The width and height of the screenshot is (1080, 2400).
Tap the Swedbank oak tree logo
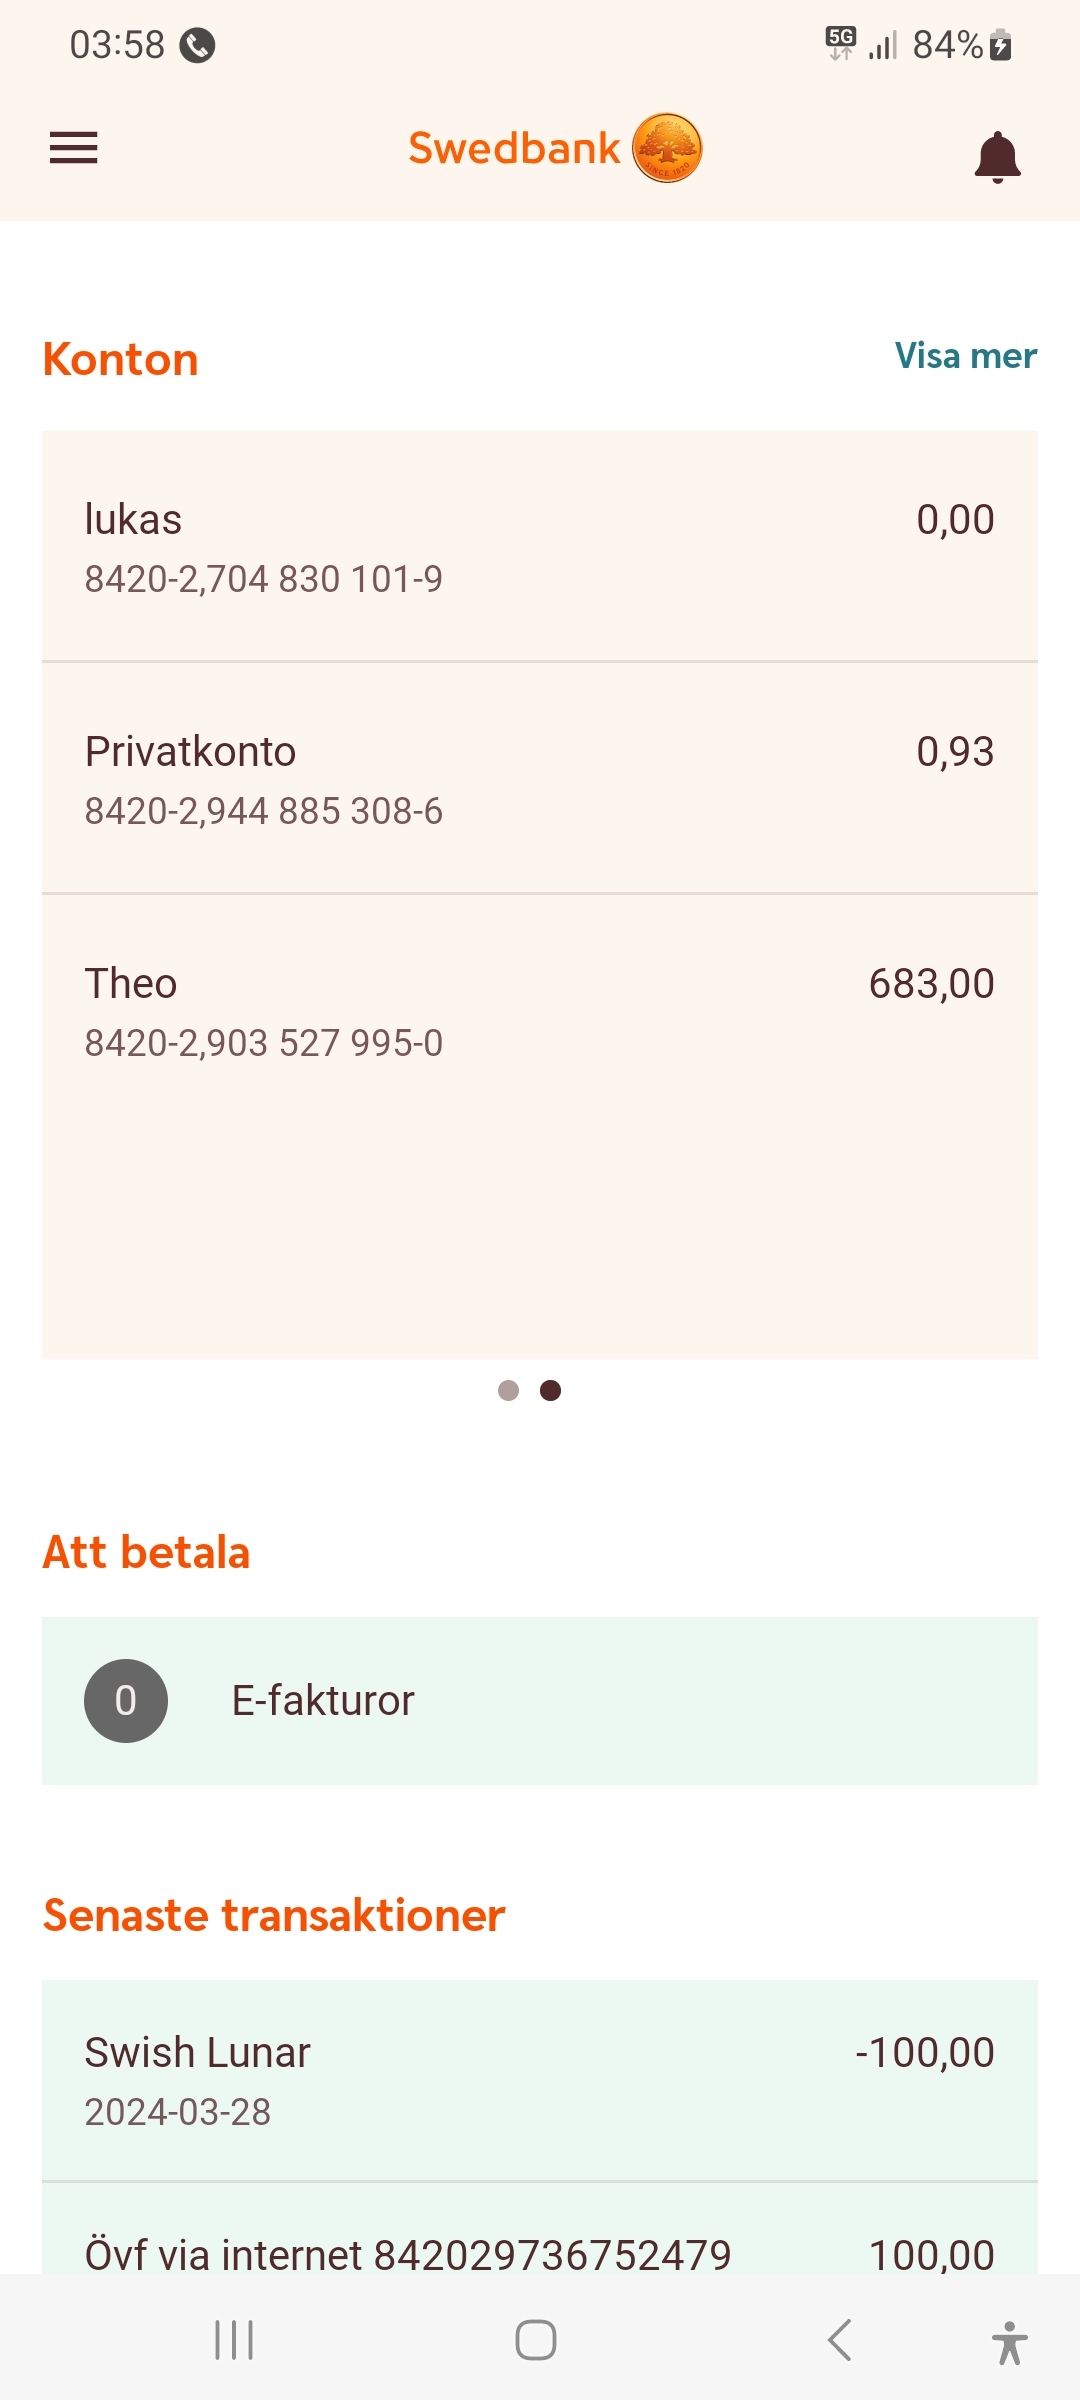tap(667, 148)
